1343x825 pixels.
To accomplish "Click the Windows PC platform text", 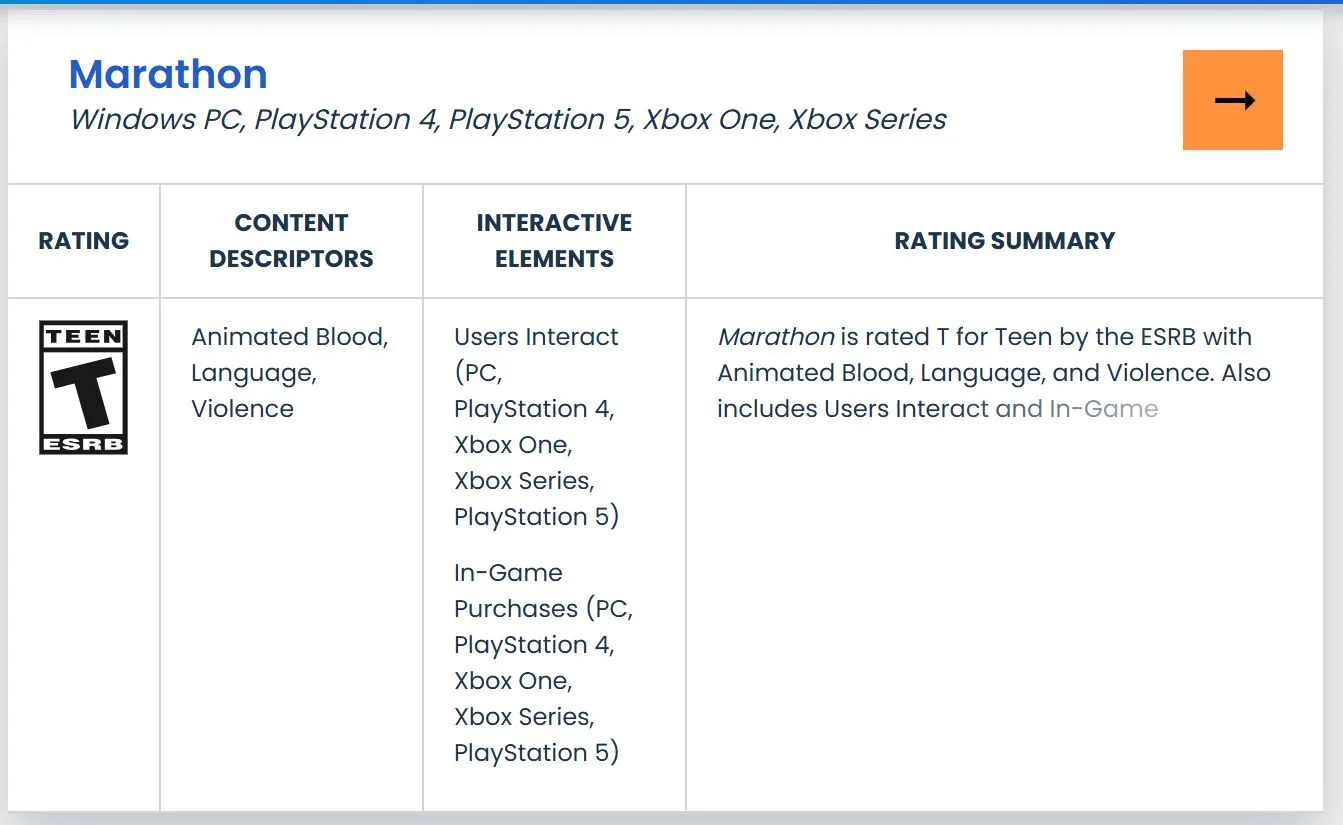I will click(152, 119).
